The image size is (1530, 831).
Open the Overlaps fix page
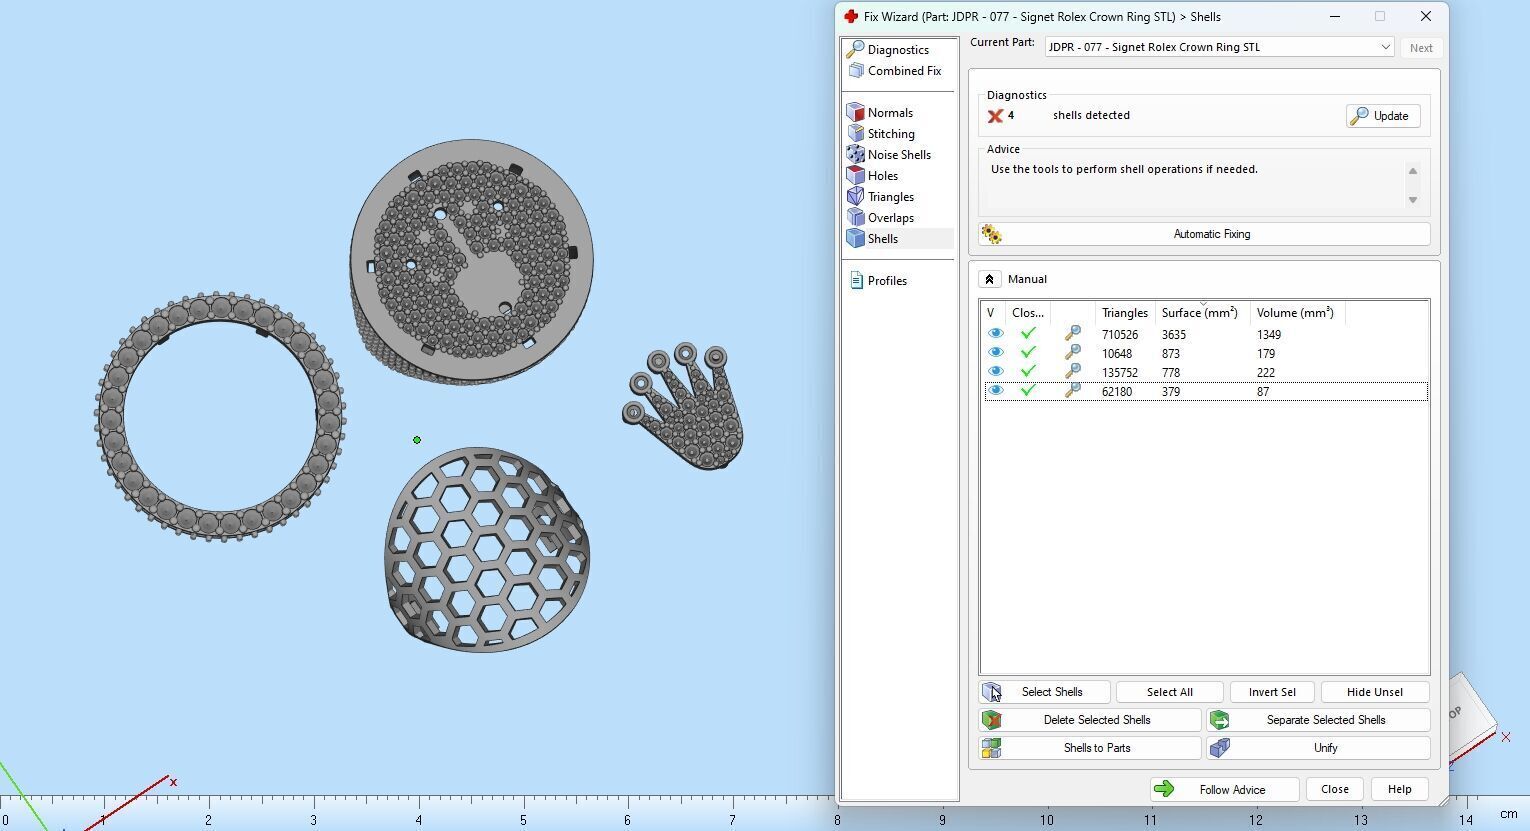pyautogui.click(x=880, y=218)
